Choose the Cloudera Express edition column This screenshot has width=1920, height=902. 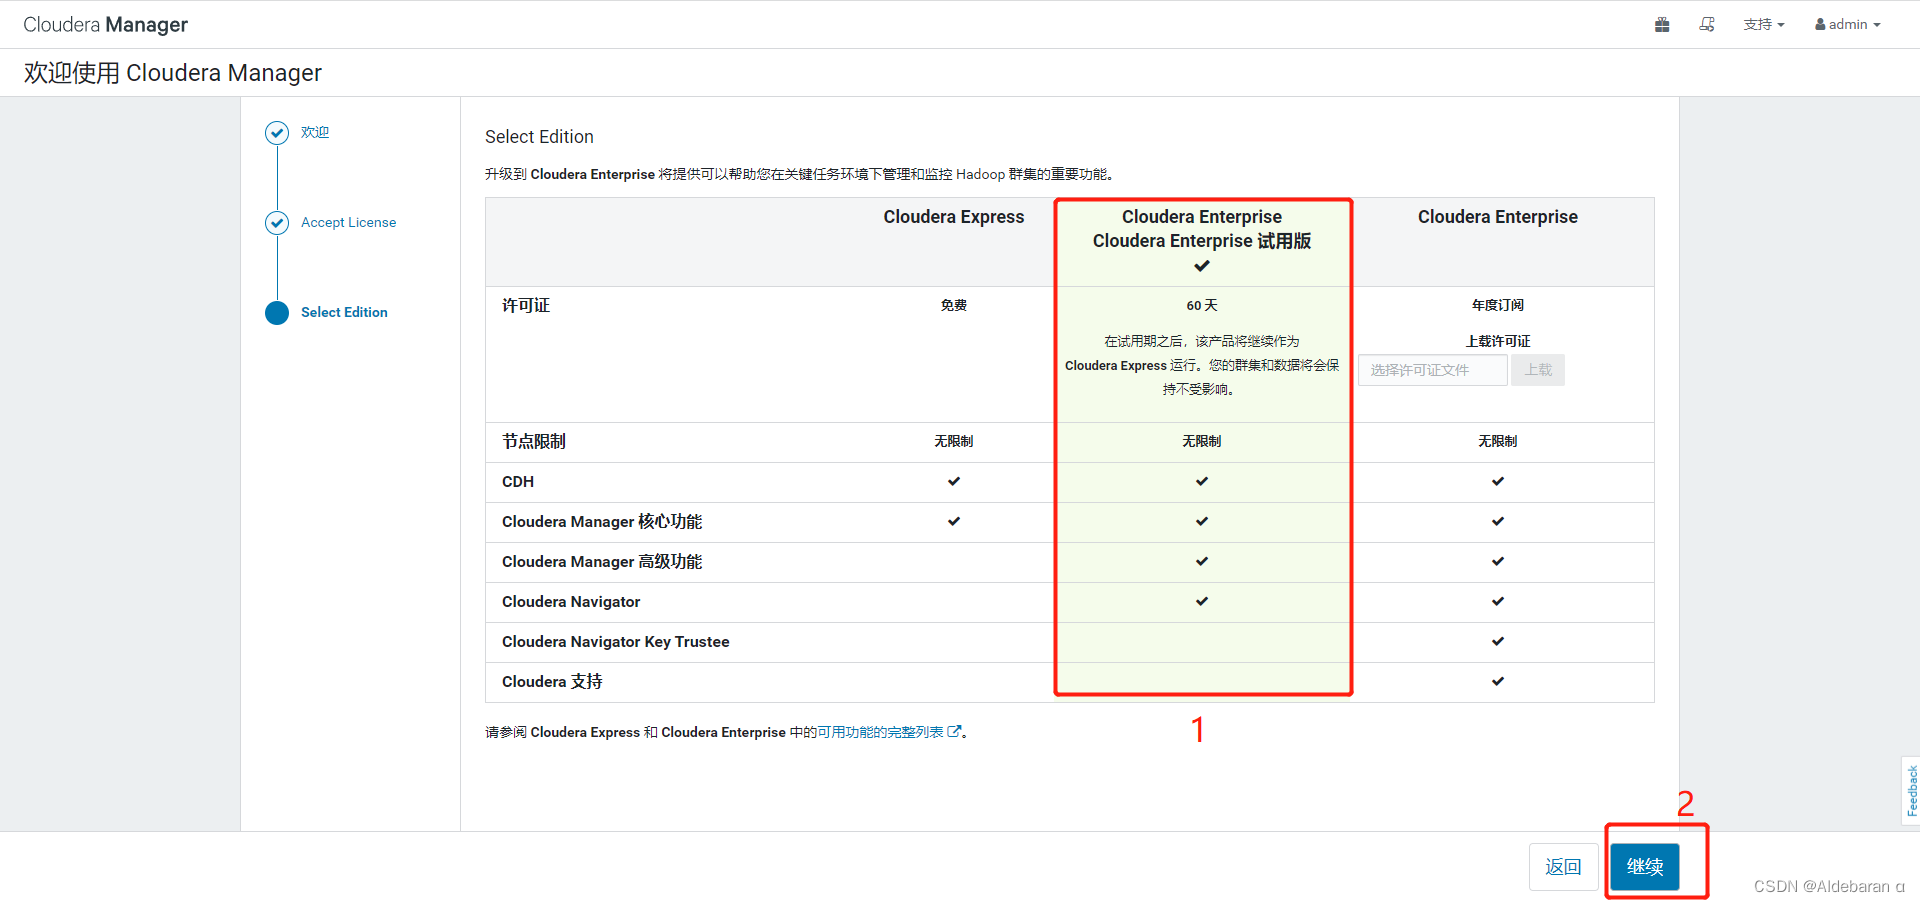[x=954, y=217]
